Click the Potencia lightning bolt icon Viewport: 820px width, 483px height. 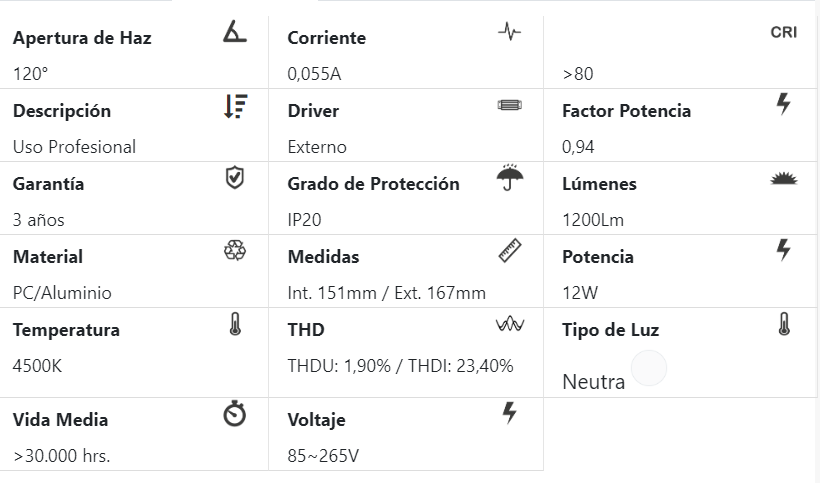coord(784,250)
